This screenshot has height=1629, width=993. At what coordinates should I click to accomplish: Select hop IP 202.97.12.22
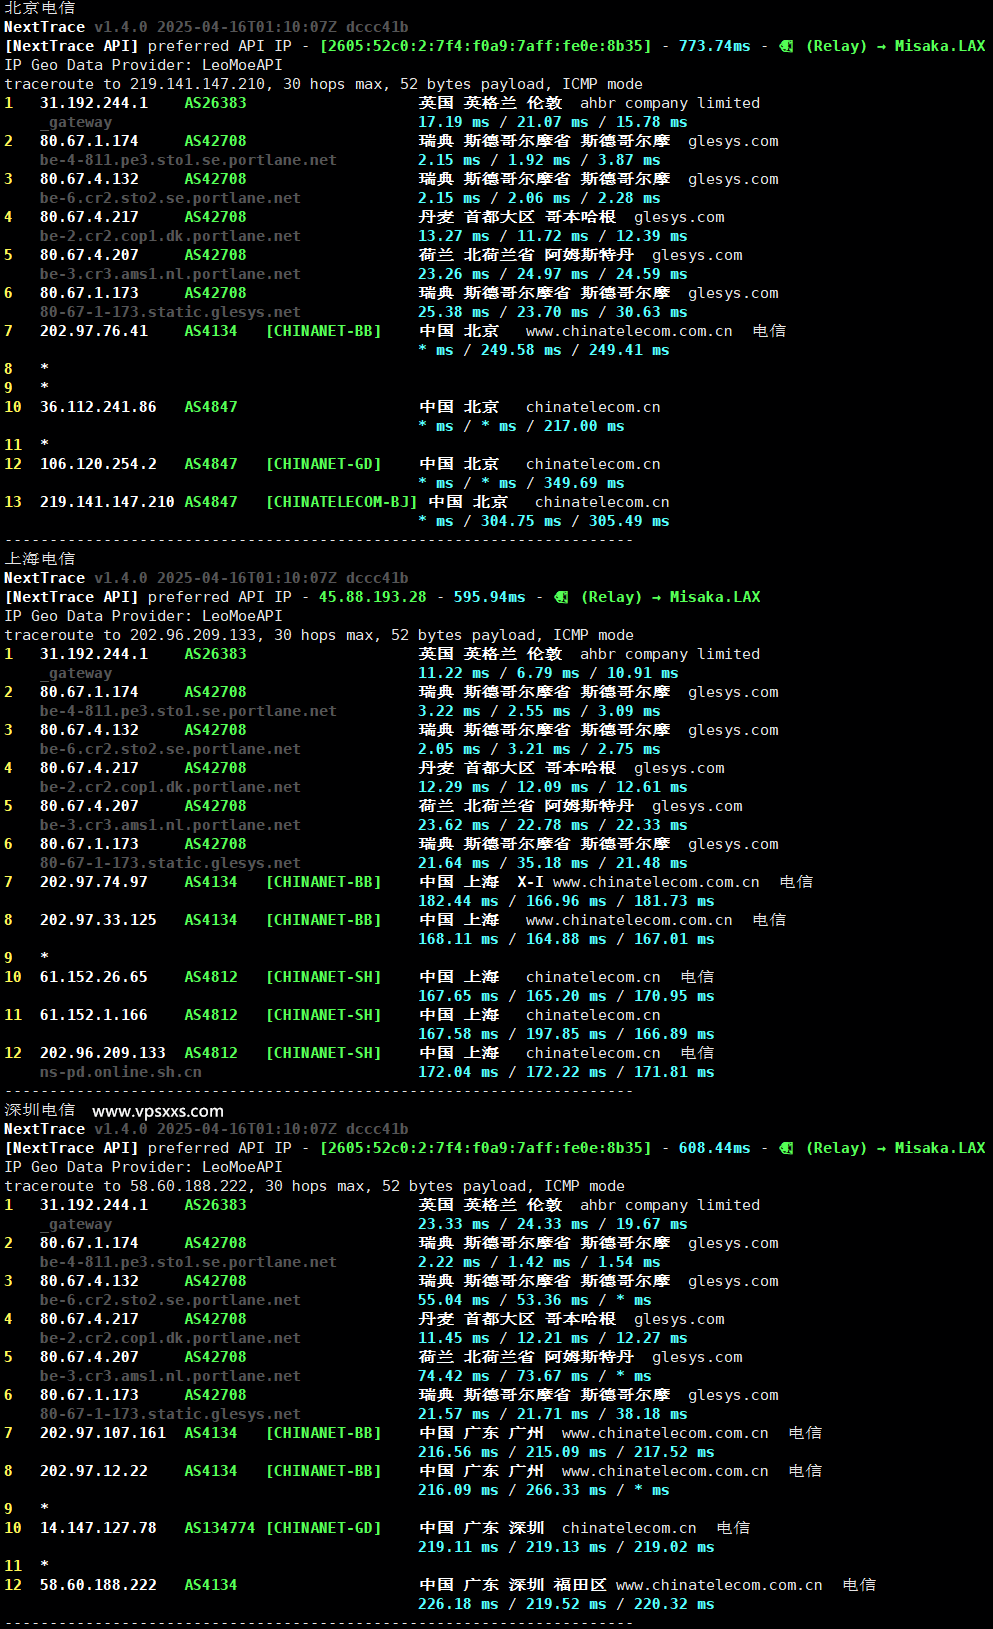tap(94, 1471)
